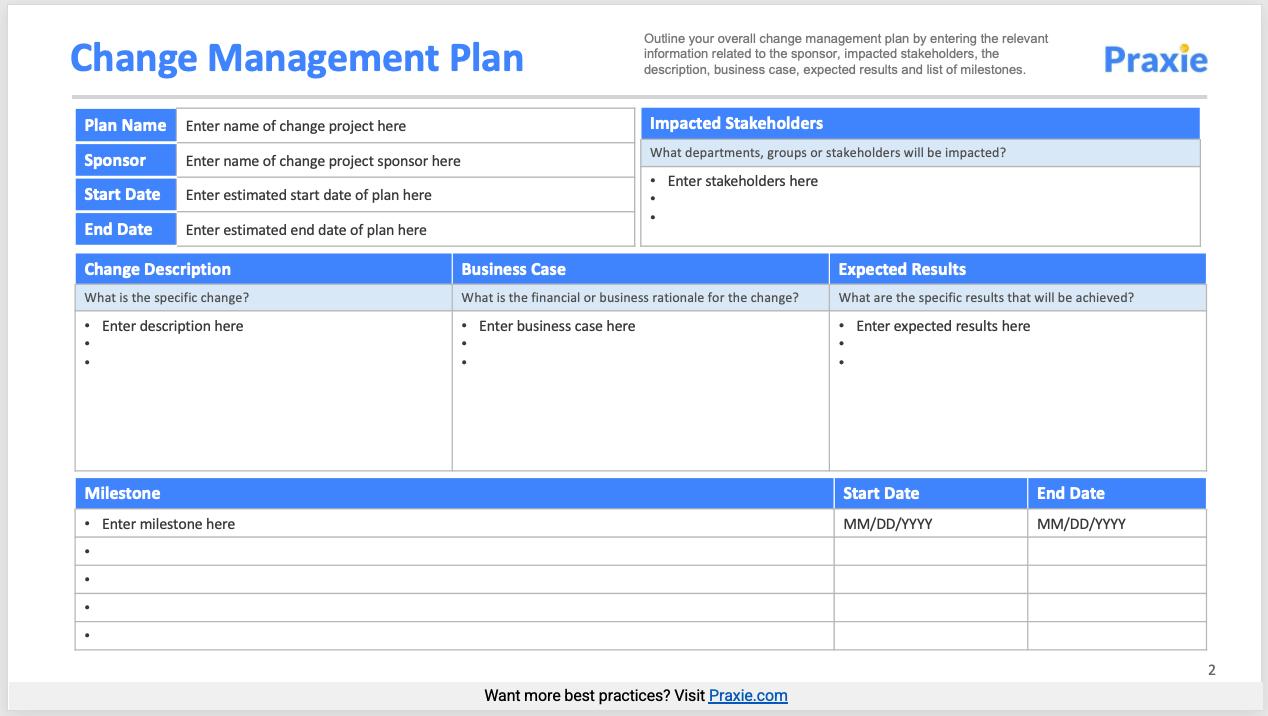The width and height of the screenshot is (1268, 716).
Task: Select the 'Enter estimated start date of plan here' field
Action: coord(405,195)
